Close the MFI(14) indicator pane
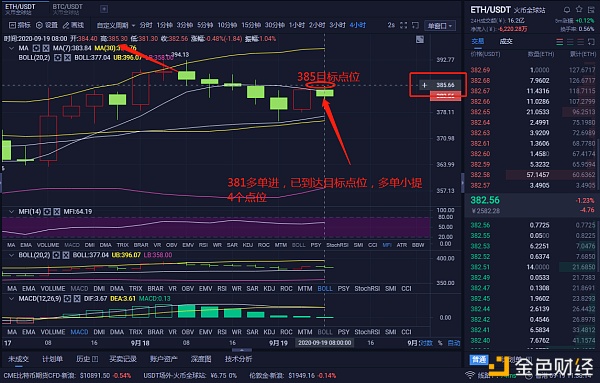Screen dimensions: 600x383 point(57,212)
